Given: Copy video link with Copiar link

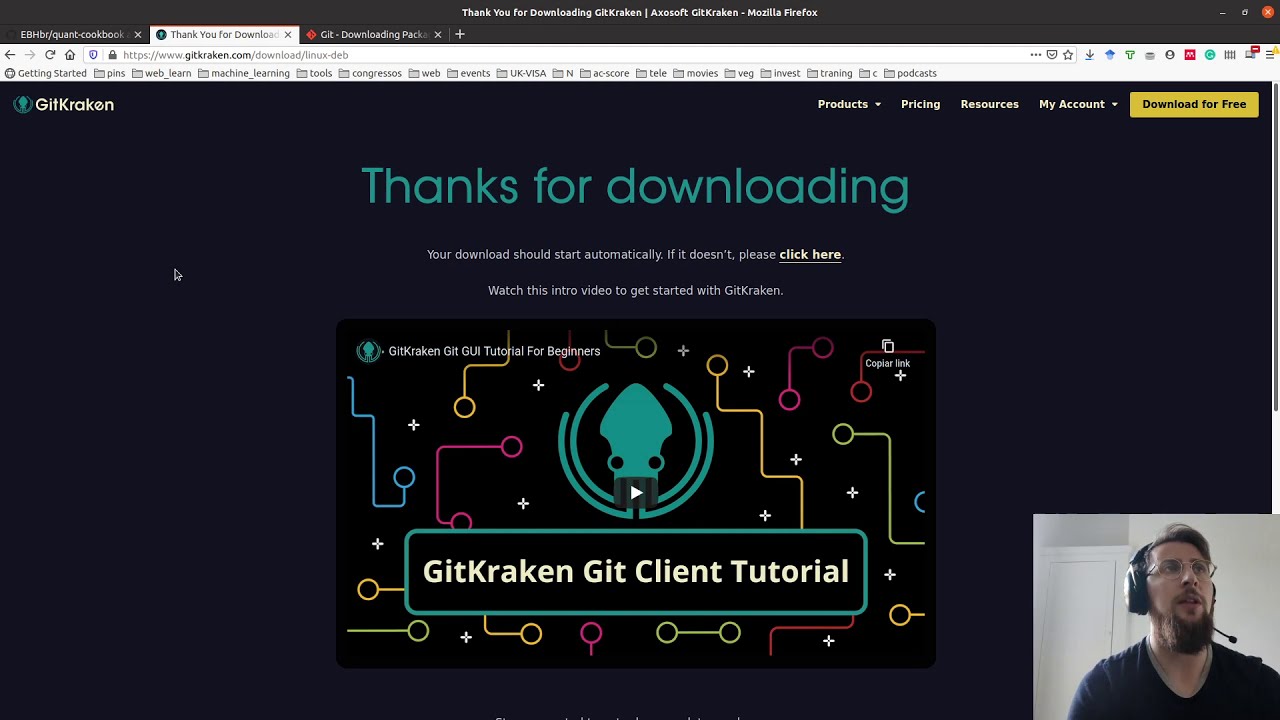Looking at the screenshot, I should 887,353.
